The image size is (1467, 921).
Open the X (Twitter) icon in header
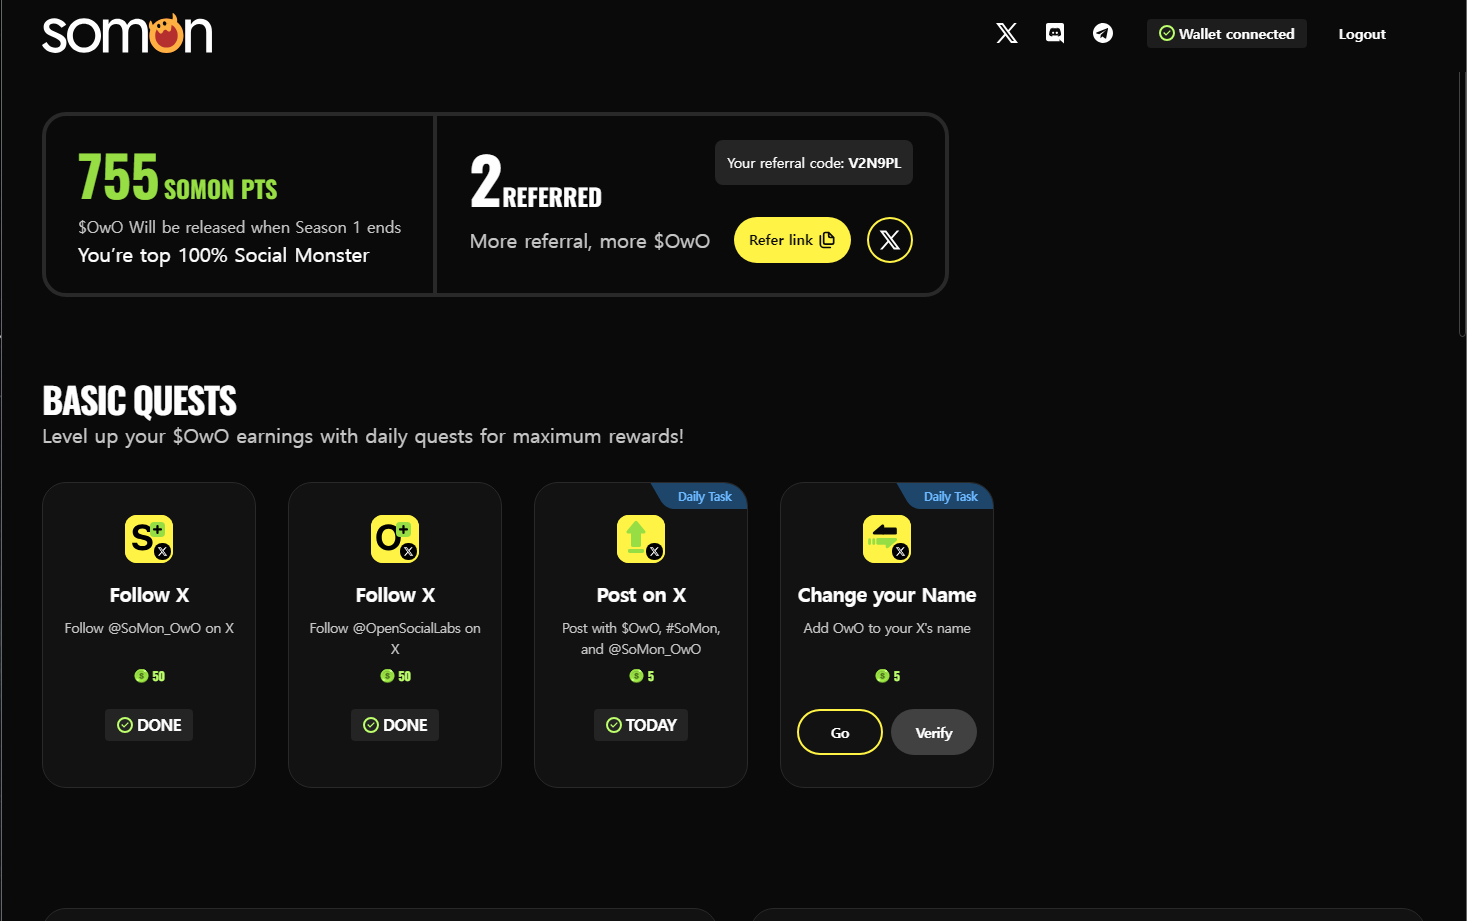(x=1007, y=33)
